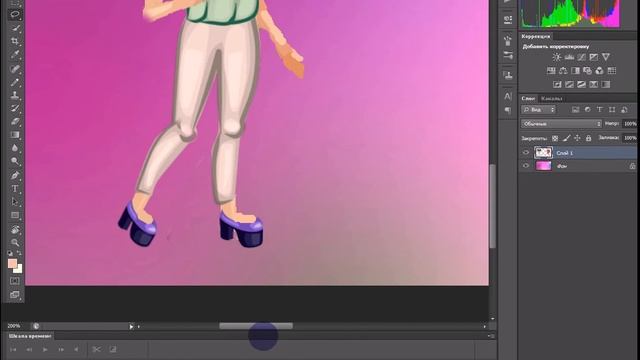Select the Clone Stamp tool
Screen dimensions: 640x360
pos(15,95)
